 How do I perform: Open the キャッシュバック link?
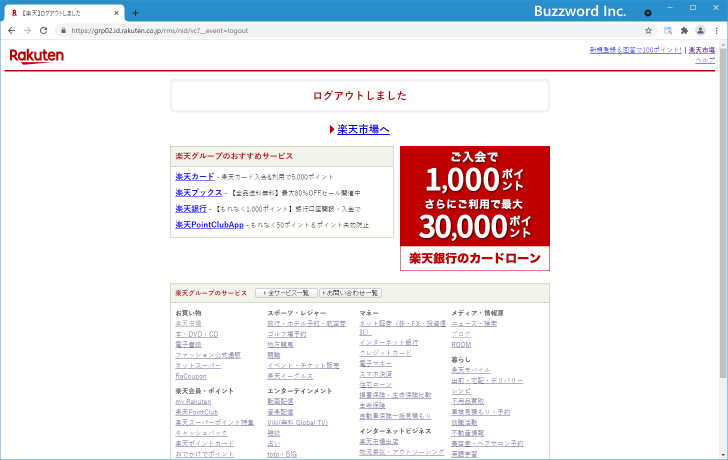(x=201, y=433)
